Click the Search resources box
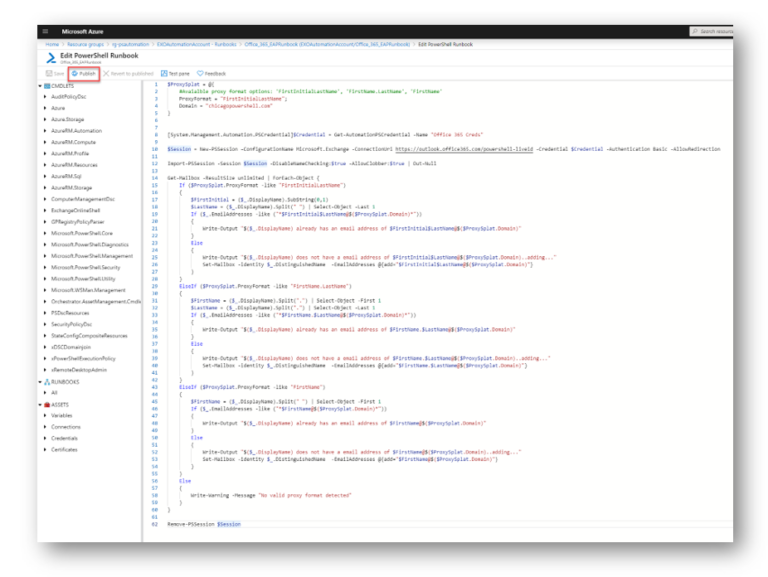768x577 pixels. (x=711, y=31)
